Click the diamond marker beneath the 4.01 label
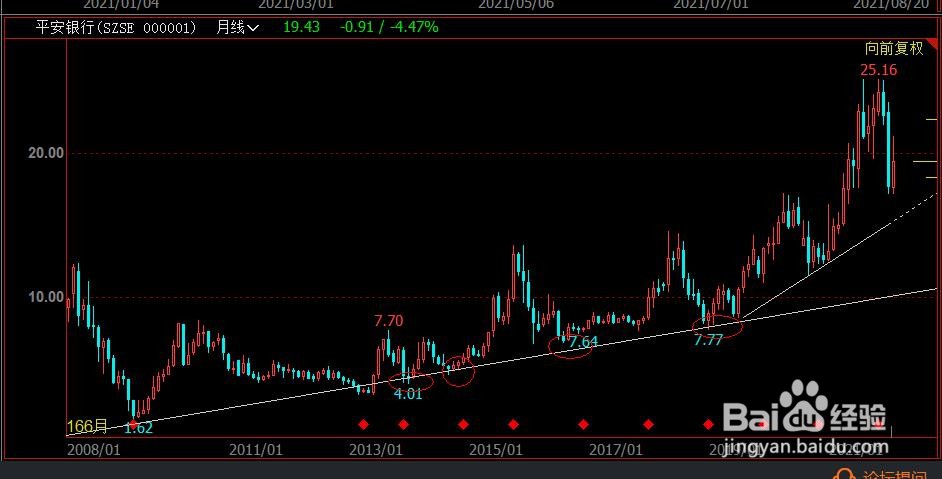Viewport: 942px width, 479px height. [404, 424]
